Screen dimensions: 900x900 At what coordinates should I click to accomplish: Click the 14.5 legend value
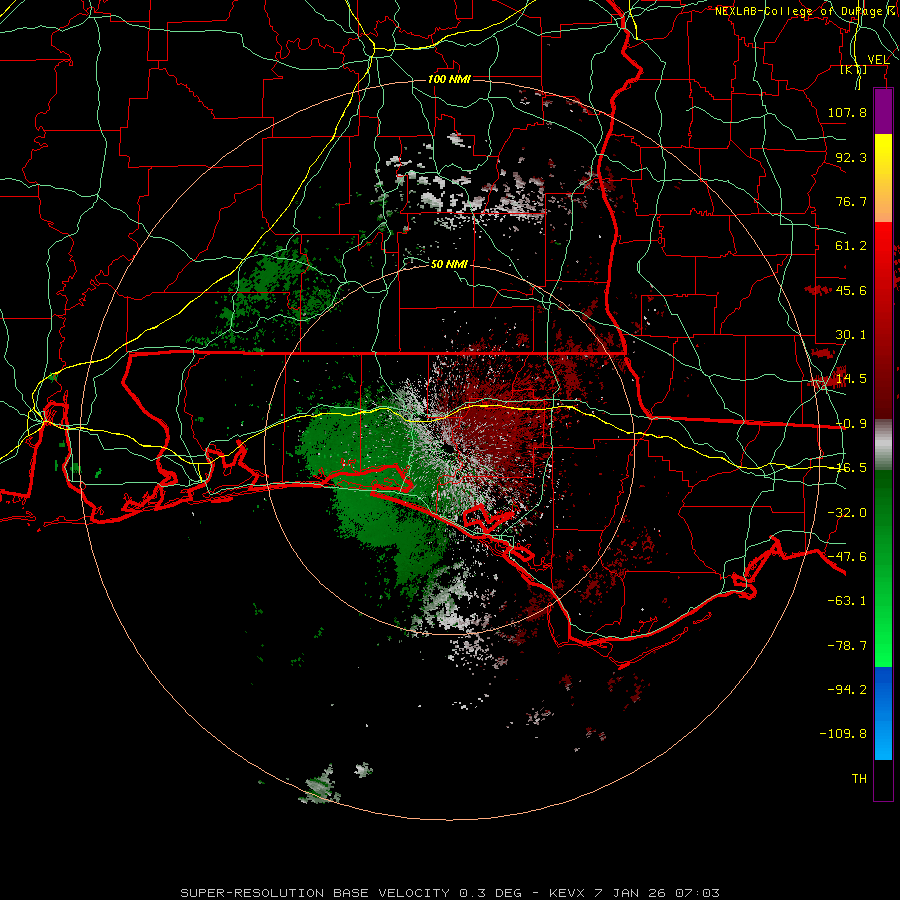(x=851, y=379)
